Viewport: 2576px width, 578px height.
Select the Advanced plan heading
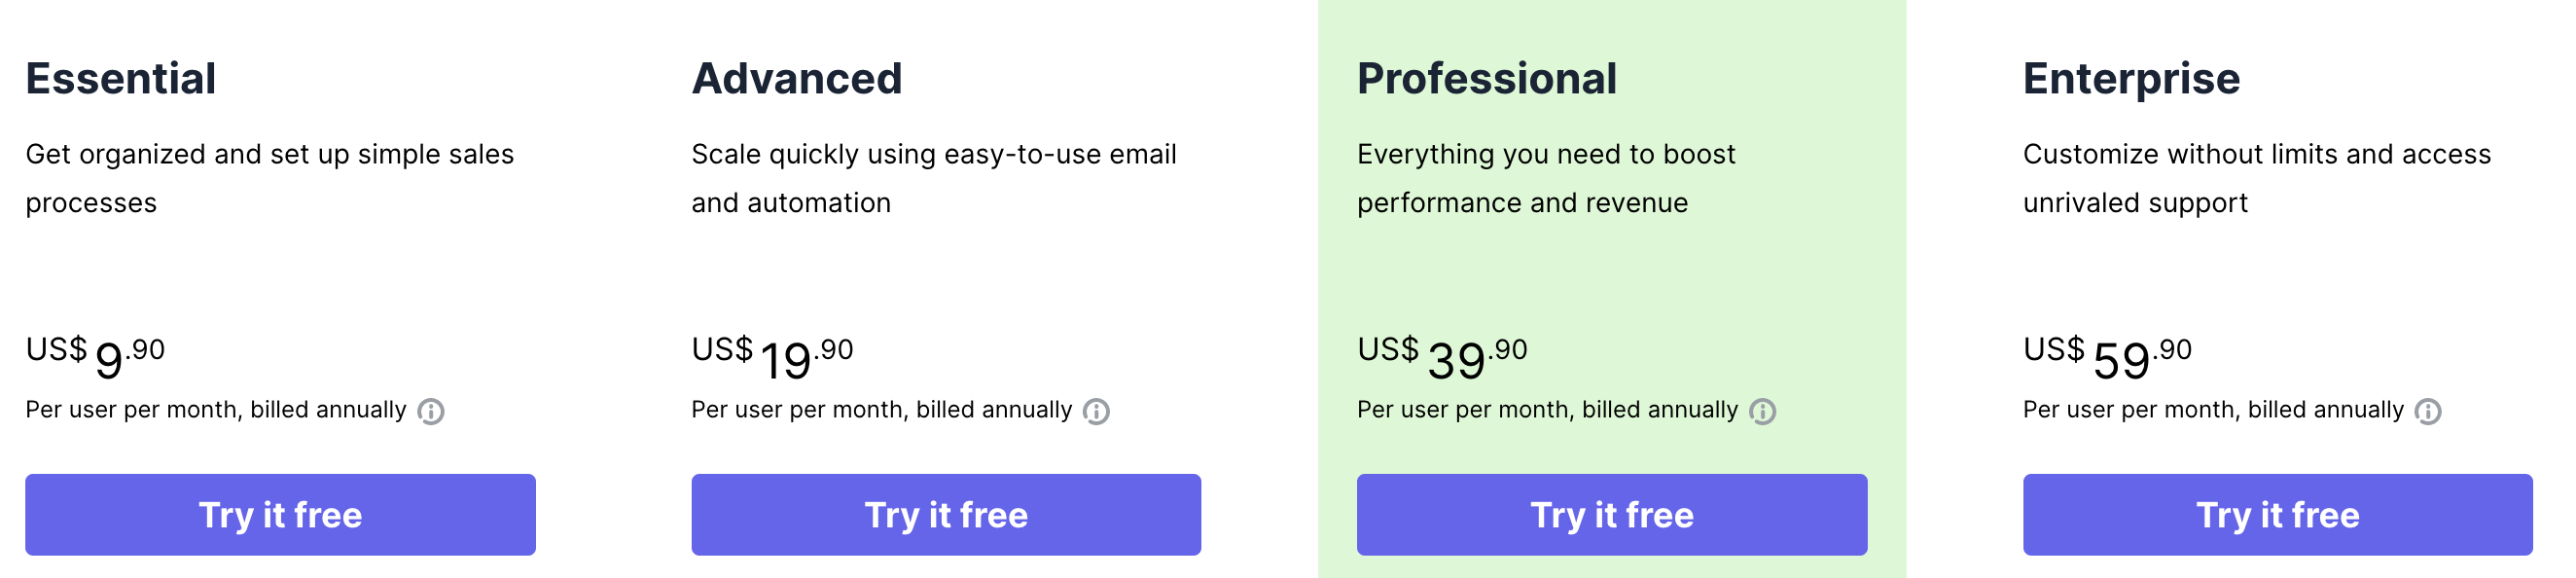click(798, 77)
